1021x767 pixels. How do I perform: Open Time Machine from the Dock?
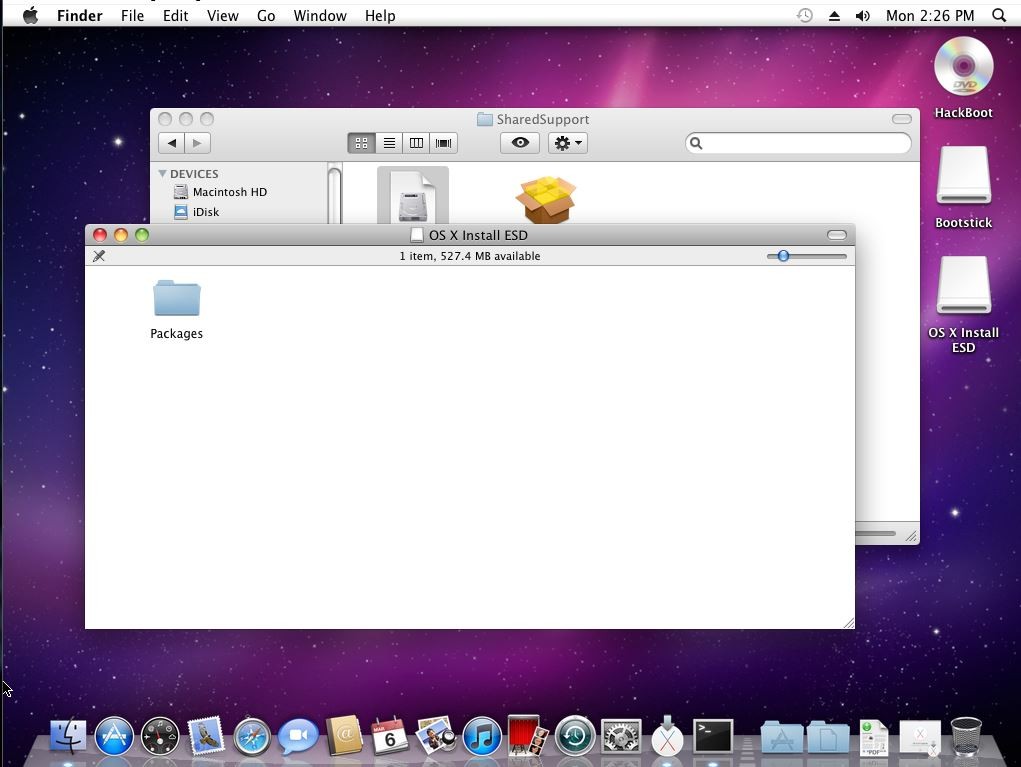coord(575,737)
